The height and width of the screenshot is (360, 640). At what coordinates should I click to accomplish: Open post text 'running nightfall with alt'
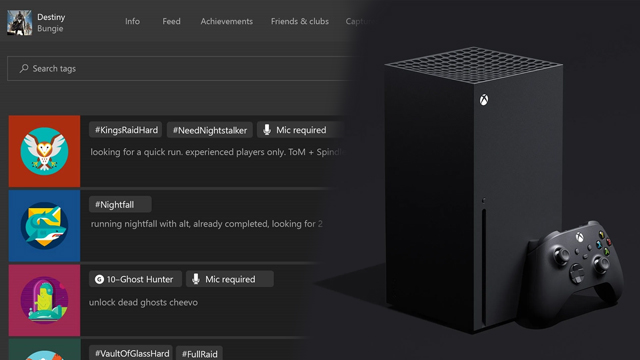(207, 224)
